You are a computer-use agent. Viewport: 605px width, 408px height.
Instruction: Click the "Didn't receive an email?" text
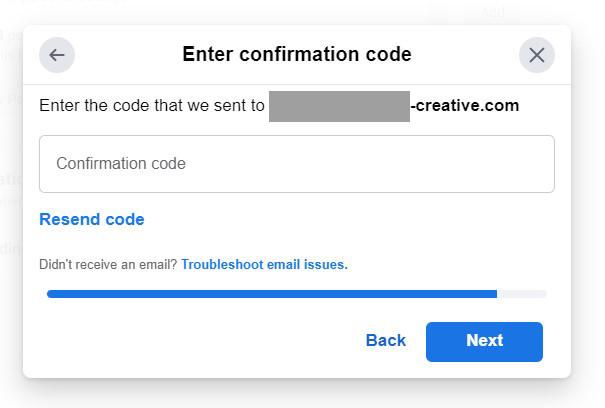click(x=108, y=264)
